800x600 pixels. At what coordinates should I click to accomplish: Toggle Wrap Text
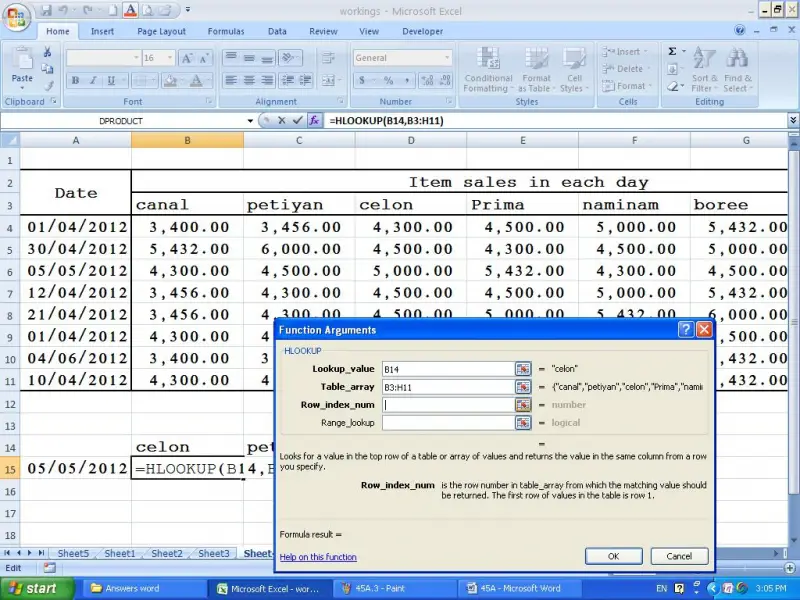(x=329, y=58)
